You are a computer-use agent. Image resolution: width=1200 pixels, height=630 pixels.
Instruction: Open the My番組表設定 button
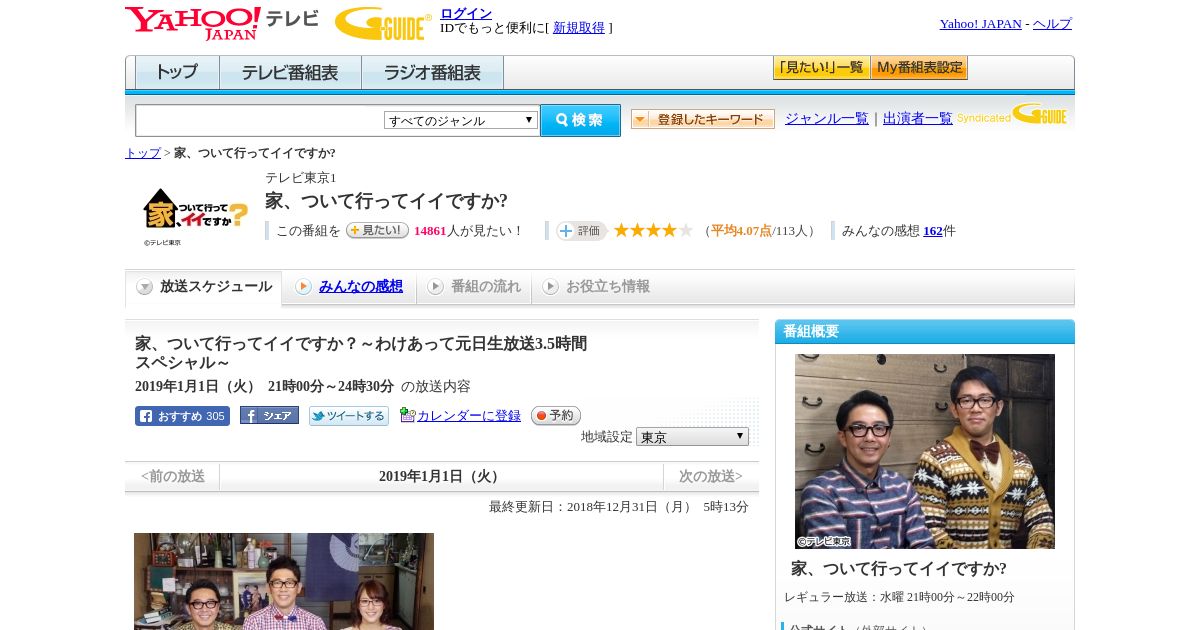click(x=919, y=68)
